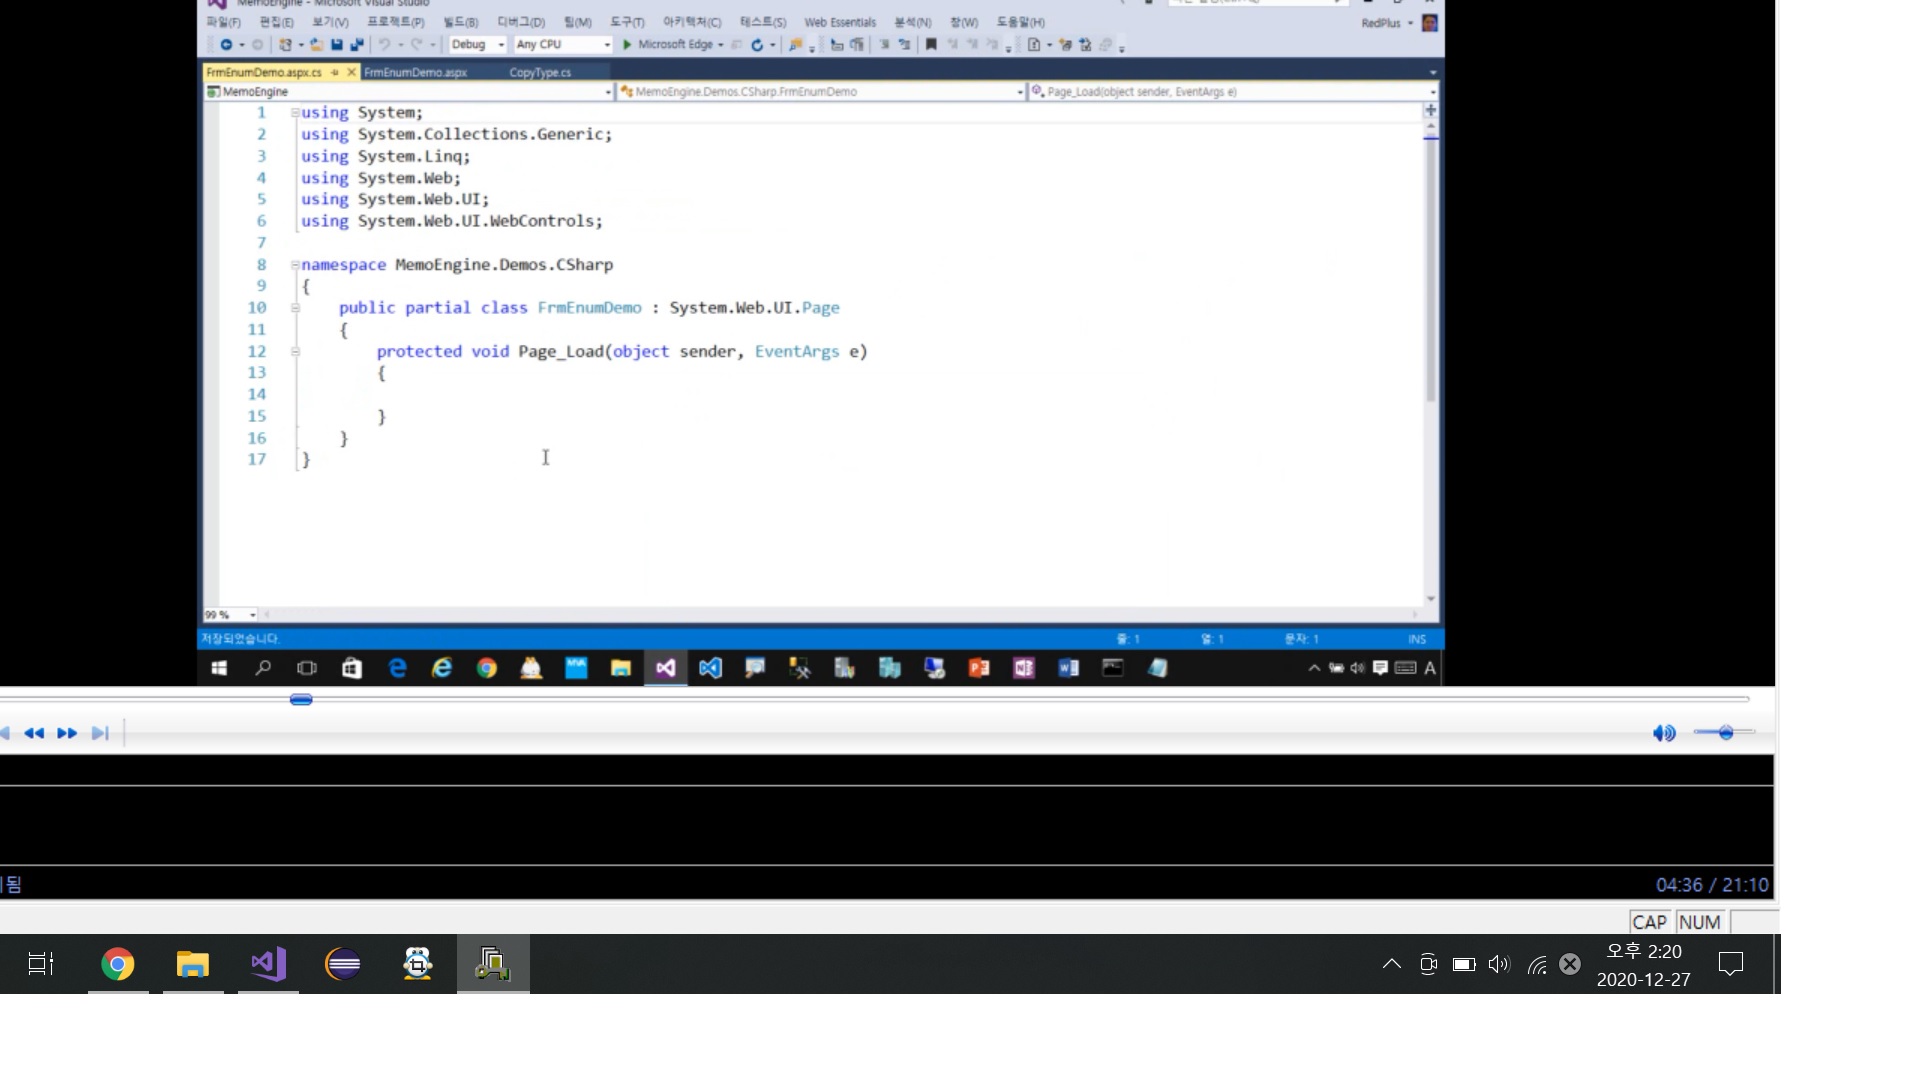Viewport: 1920px width, 1080px height.
Task: Click Internet Explorer icon in recorded taskbar
Action: point(441,668)
